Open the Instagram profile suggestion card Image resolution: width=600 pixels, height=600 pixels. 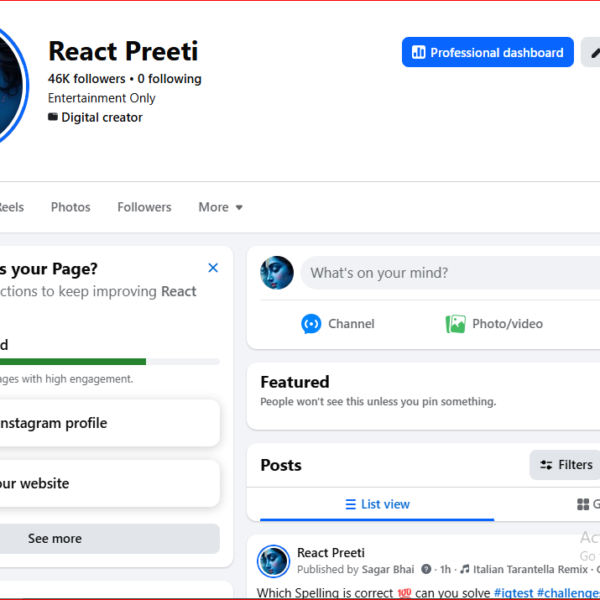[x=109, y=423]
